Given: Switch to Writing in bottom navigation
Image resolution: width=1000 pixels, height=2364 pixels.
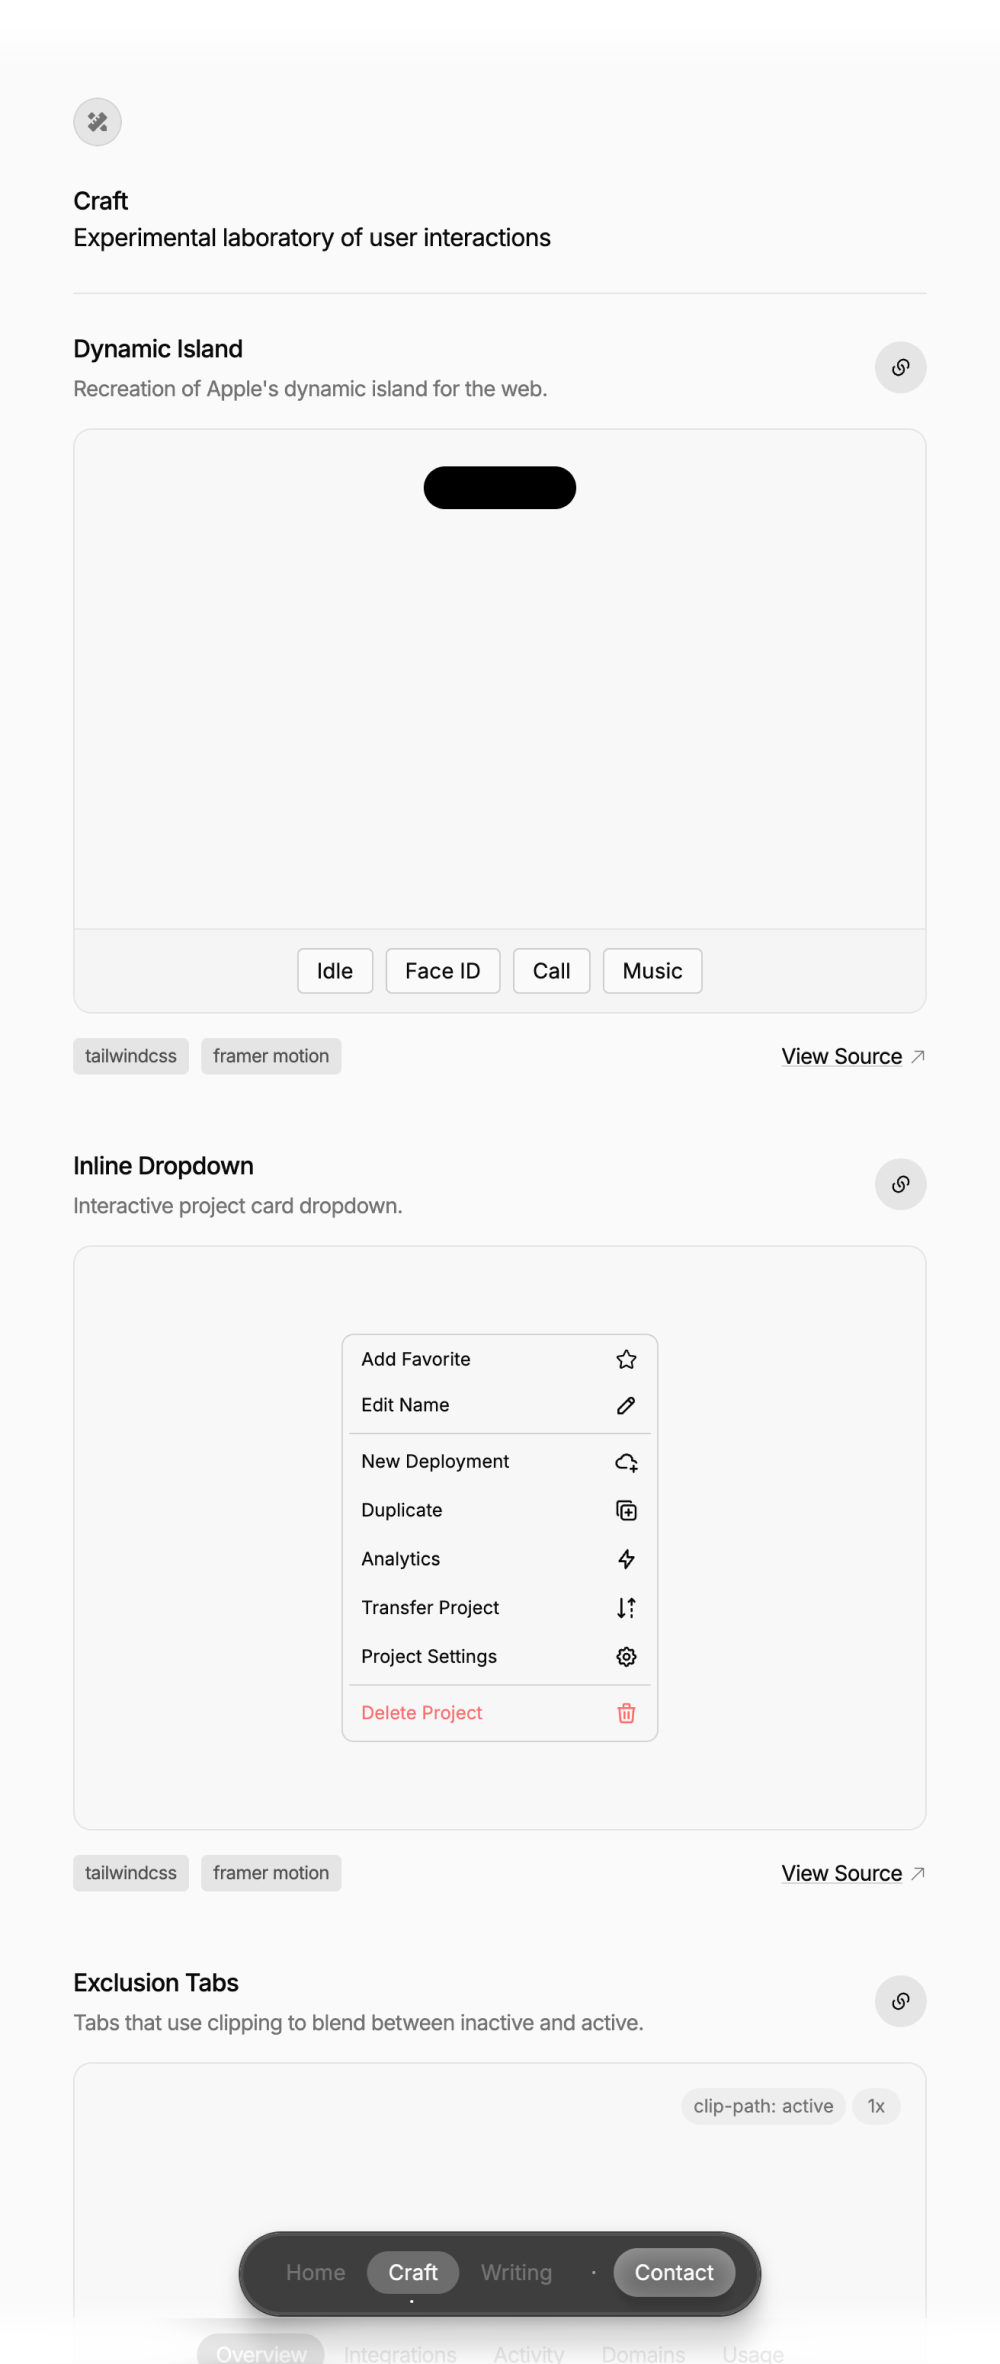Looking at the screenshot, I should click(x=516, y=2273).
